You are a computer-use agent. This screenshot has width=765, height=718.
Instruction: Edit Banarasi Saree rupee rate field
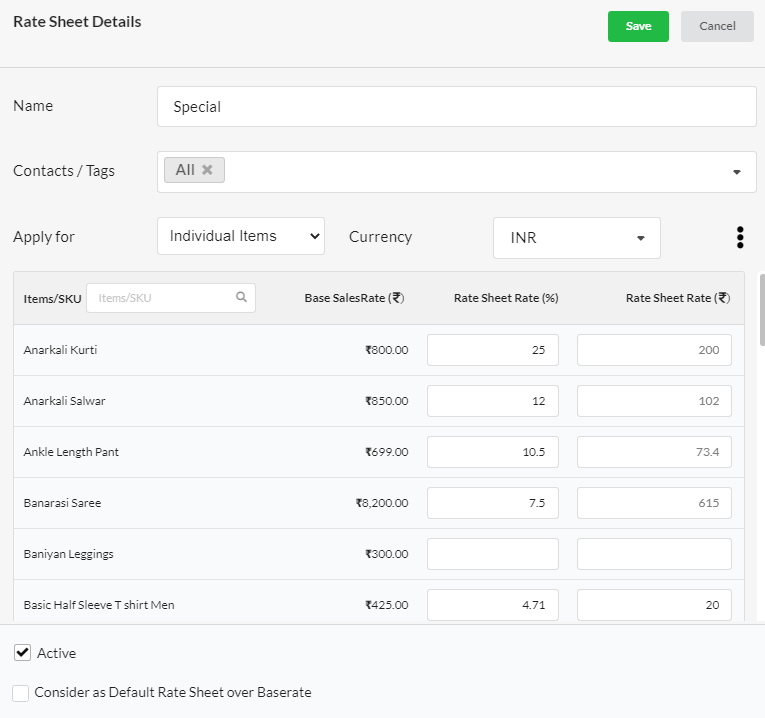pyautogui.click(x=654, y=503)
